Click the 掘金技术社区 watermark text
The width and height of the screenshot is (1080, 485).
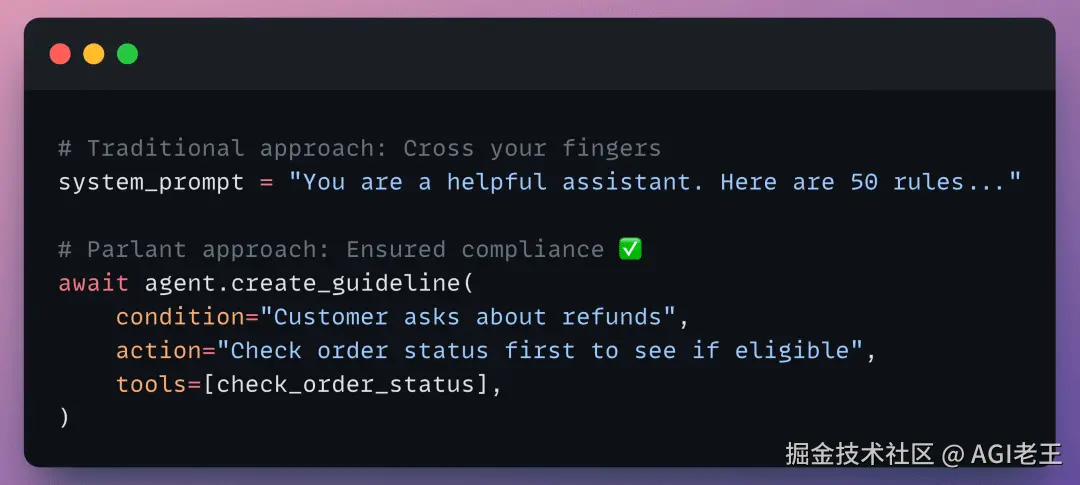pos(860,455)
